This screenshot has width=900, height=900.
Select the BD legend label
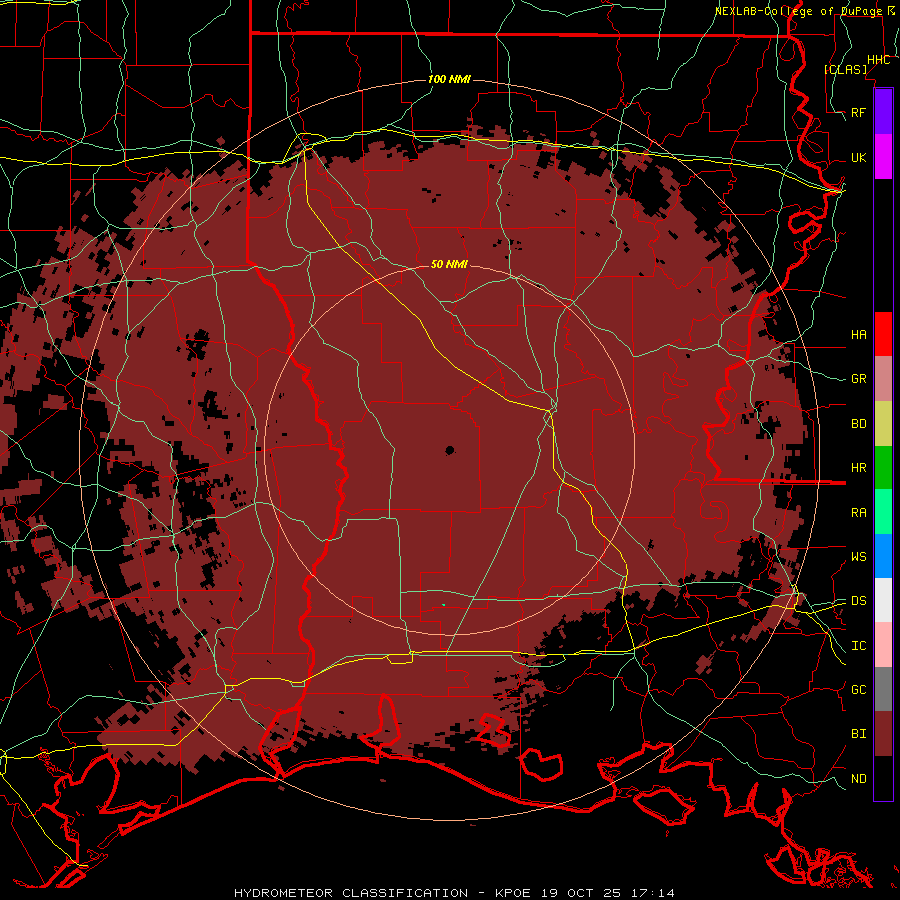(859, 424)
